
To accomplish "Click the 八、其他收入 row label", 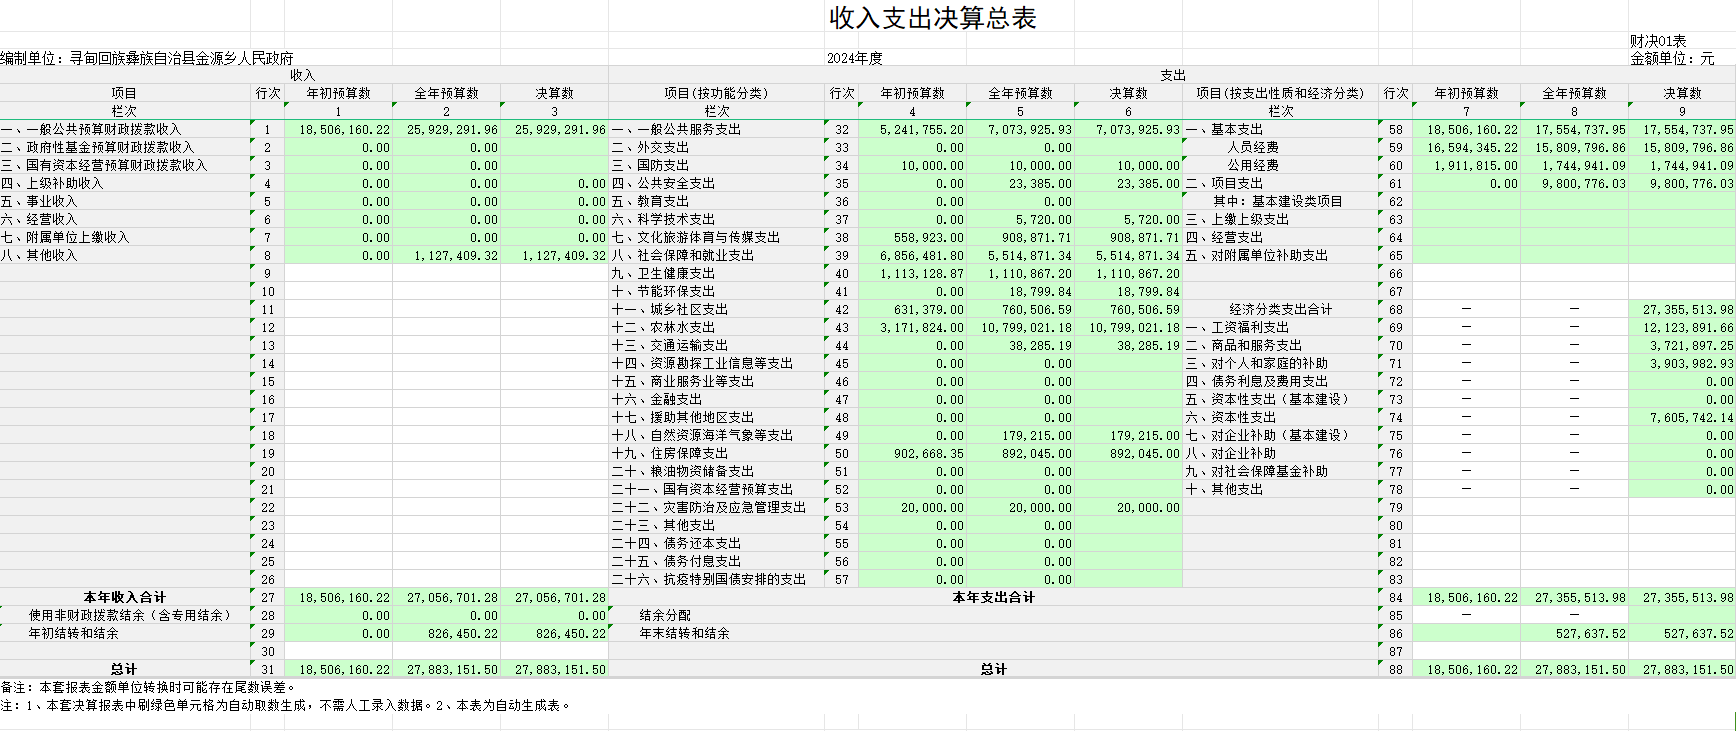I will point(40,255).
